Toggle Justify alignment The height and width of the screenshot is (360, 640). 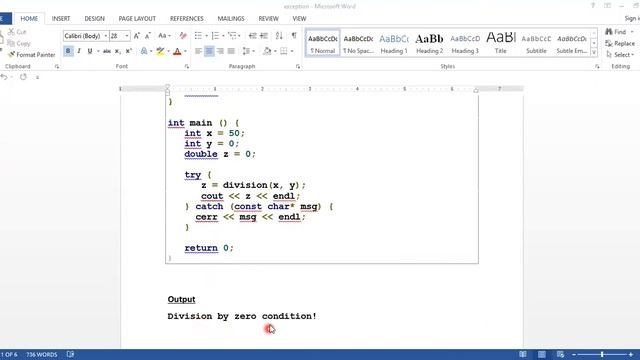tap(231, 51)
